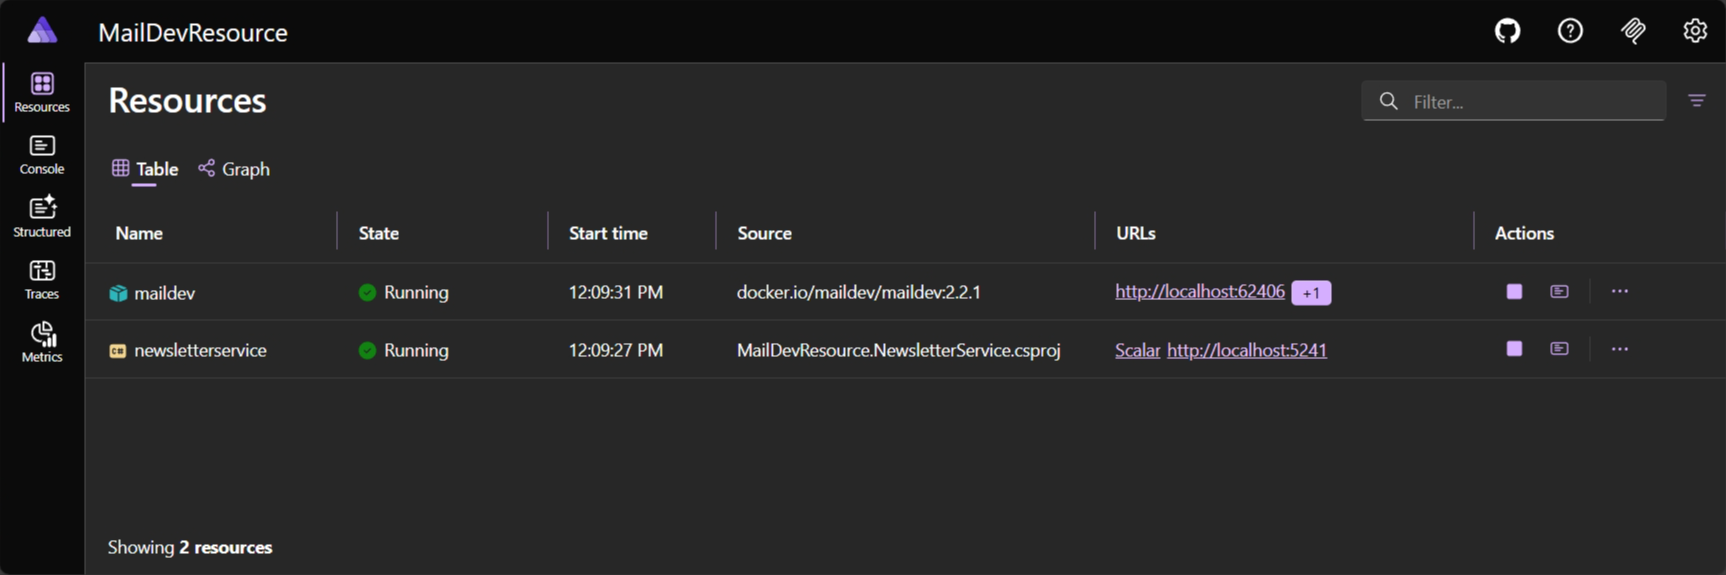This screenshot has height=575, width=1726.
Task: Select the maildev resource name
Action: [164, 293]
